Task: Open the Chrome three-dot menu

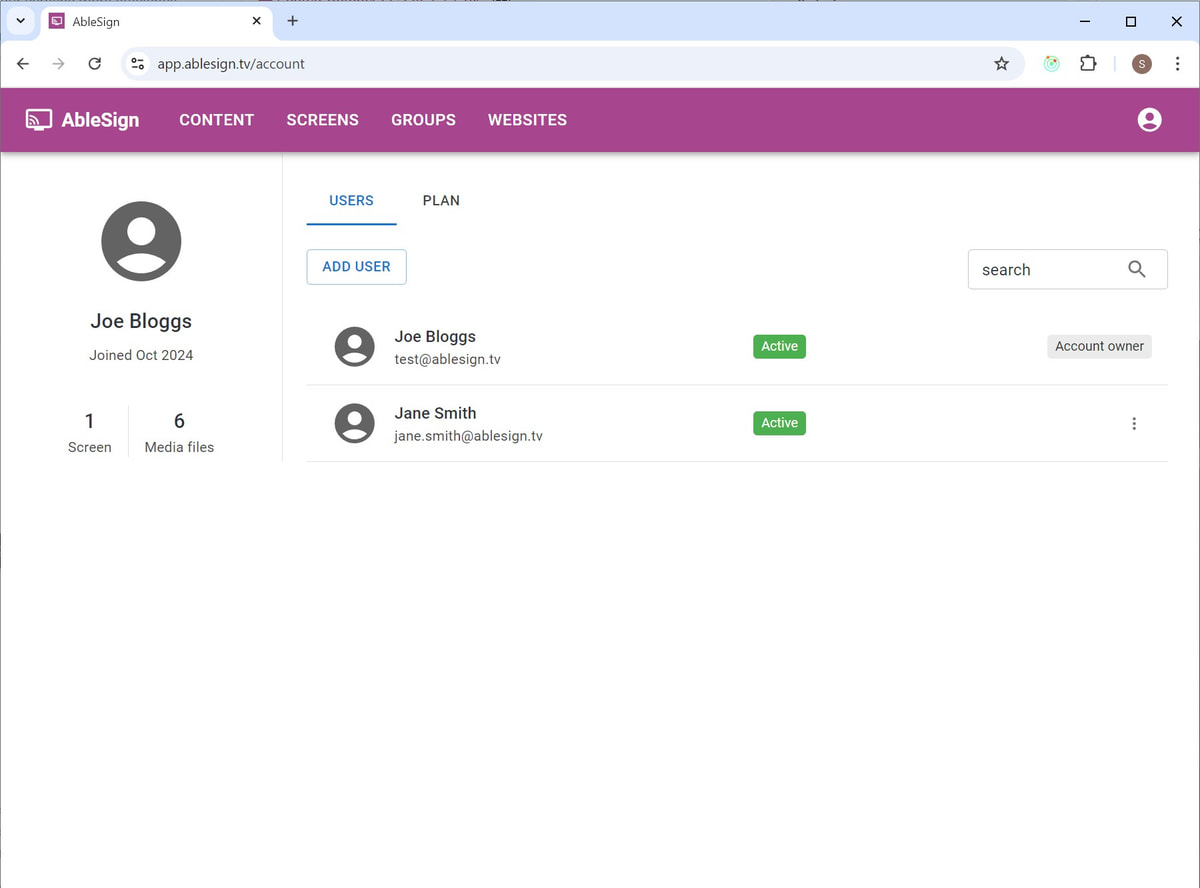Action: (x=1177, y=64)
